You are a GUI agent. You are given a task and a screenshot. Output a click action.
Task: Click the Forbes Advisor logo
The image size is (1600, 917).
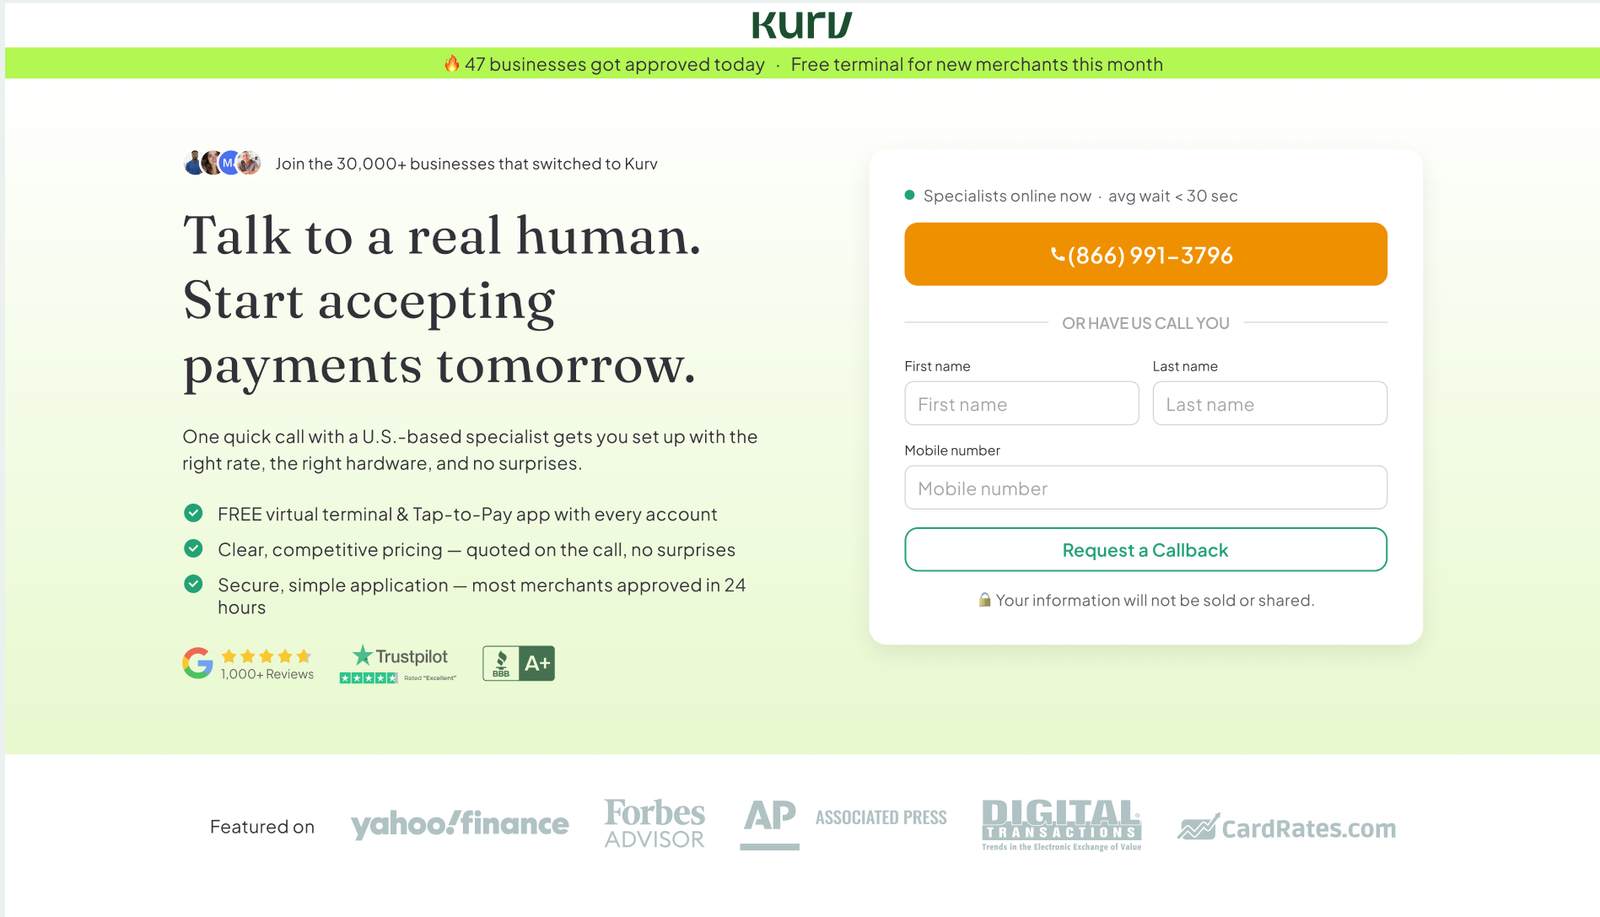[x=655, y=823]
